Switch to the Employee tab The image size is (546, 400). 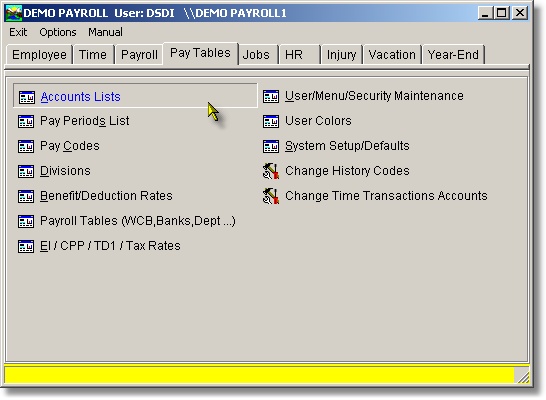pos(39,55)
